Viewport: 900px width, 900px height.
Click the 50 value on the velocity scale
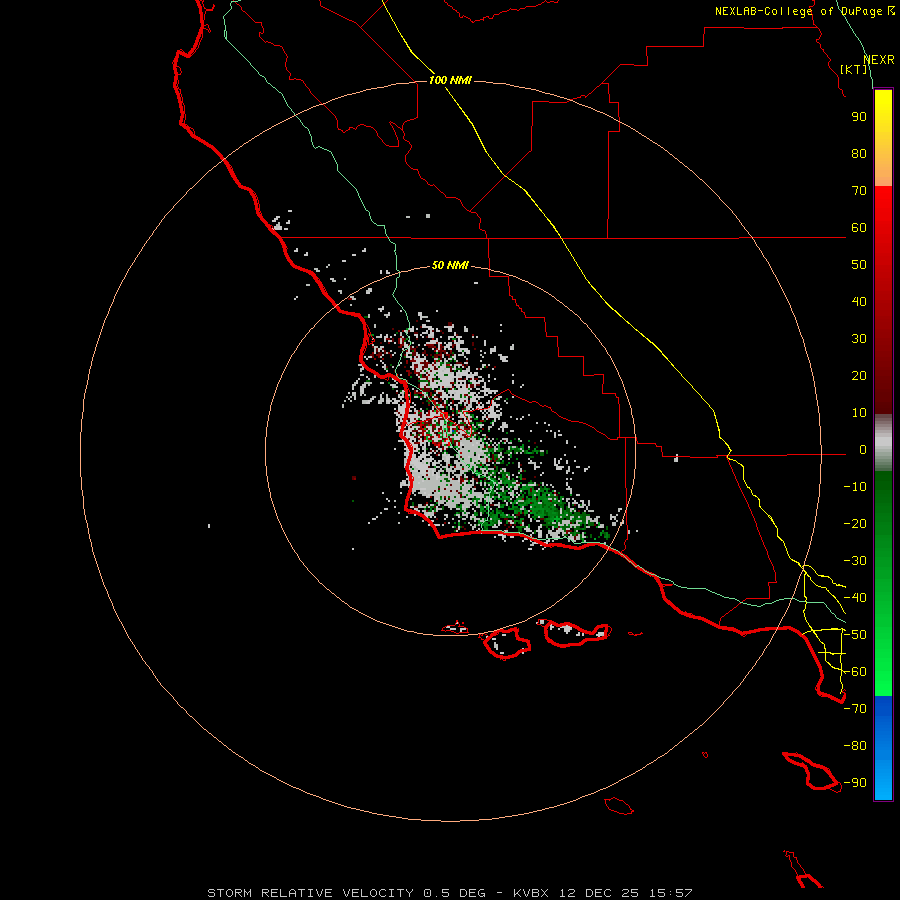(x=859, y=265)
